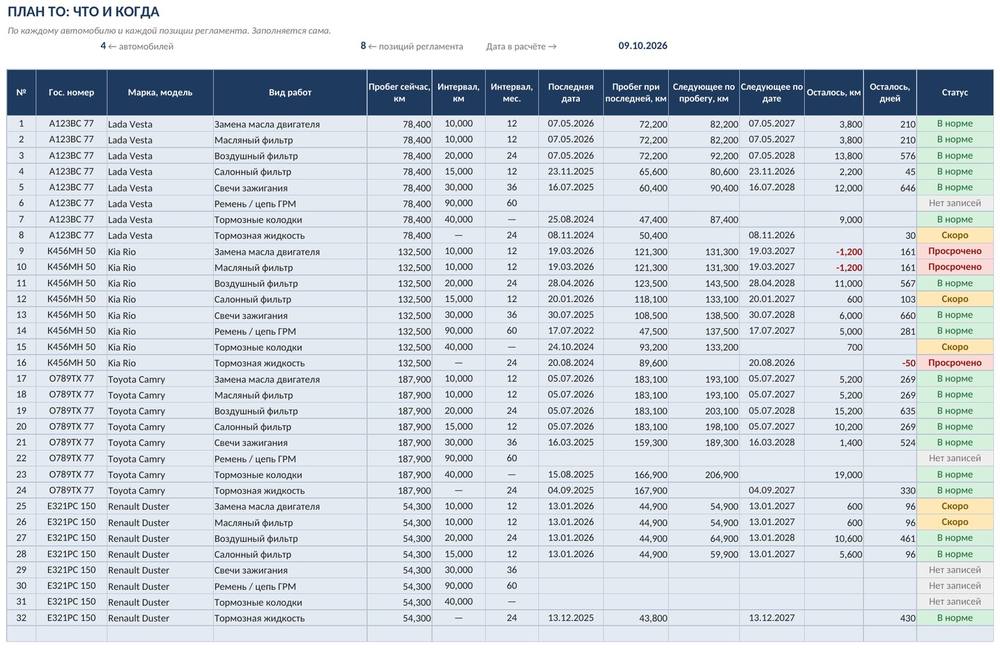Click 187,900 mileage in row 19
This screenshot has width=1000, height=648.
pos(399,411)
